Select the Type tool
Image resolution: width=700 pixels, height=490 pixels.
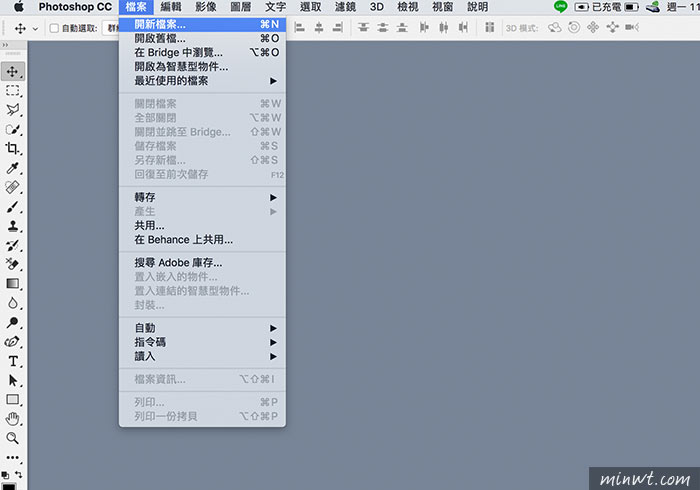(12, 361)
